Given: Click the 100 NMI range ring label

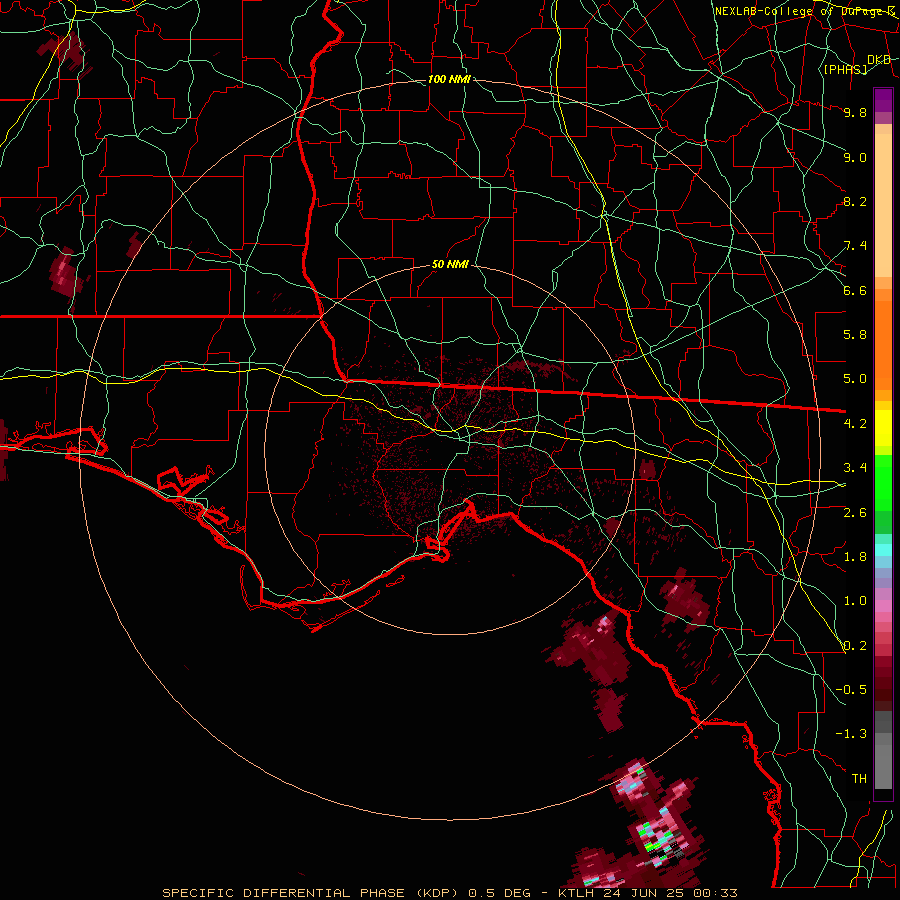Looking at the screenshot, I should (449, 79).
